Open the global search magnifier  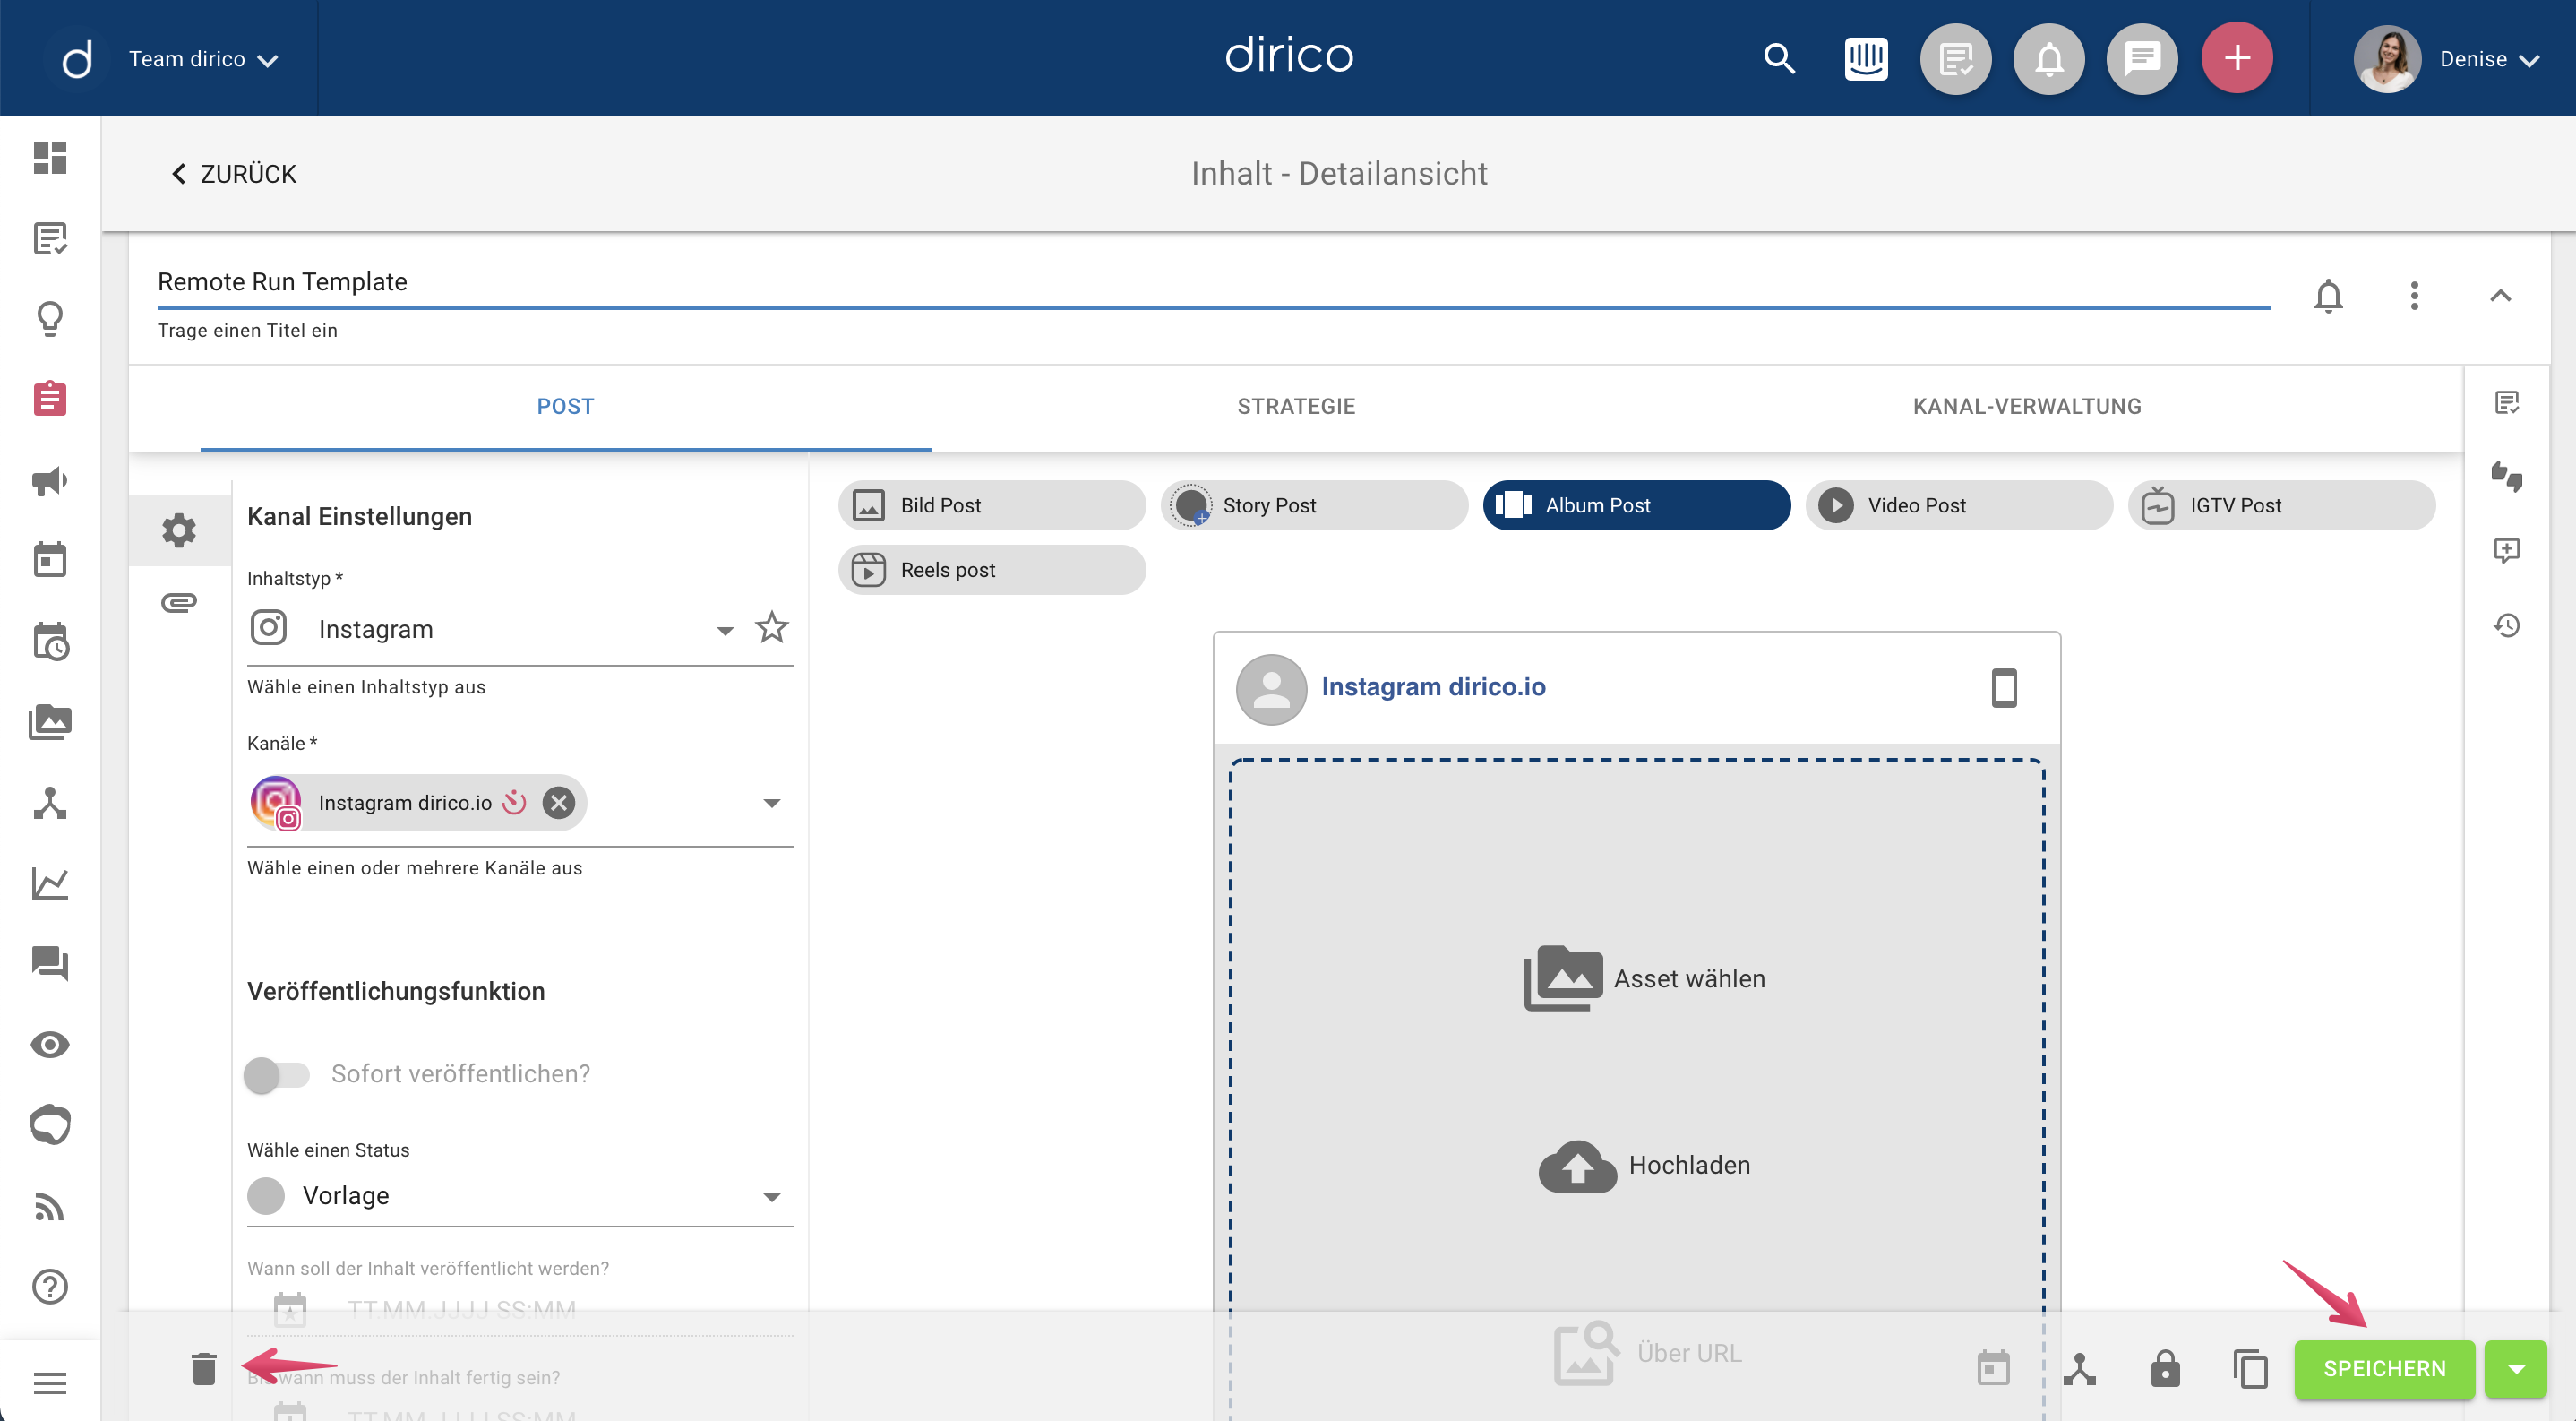tap(1779, 58)
